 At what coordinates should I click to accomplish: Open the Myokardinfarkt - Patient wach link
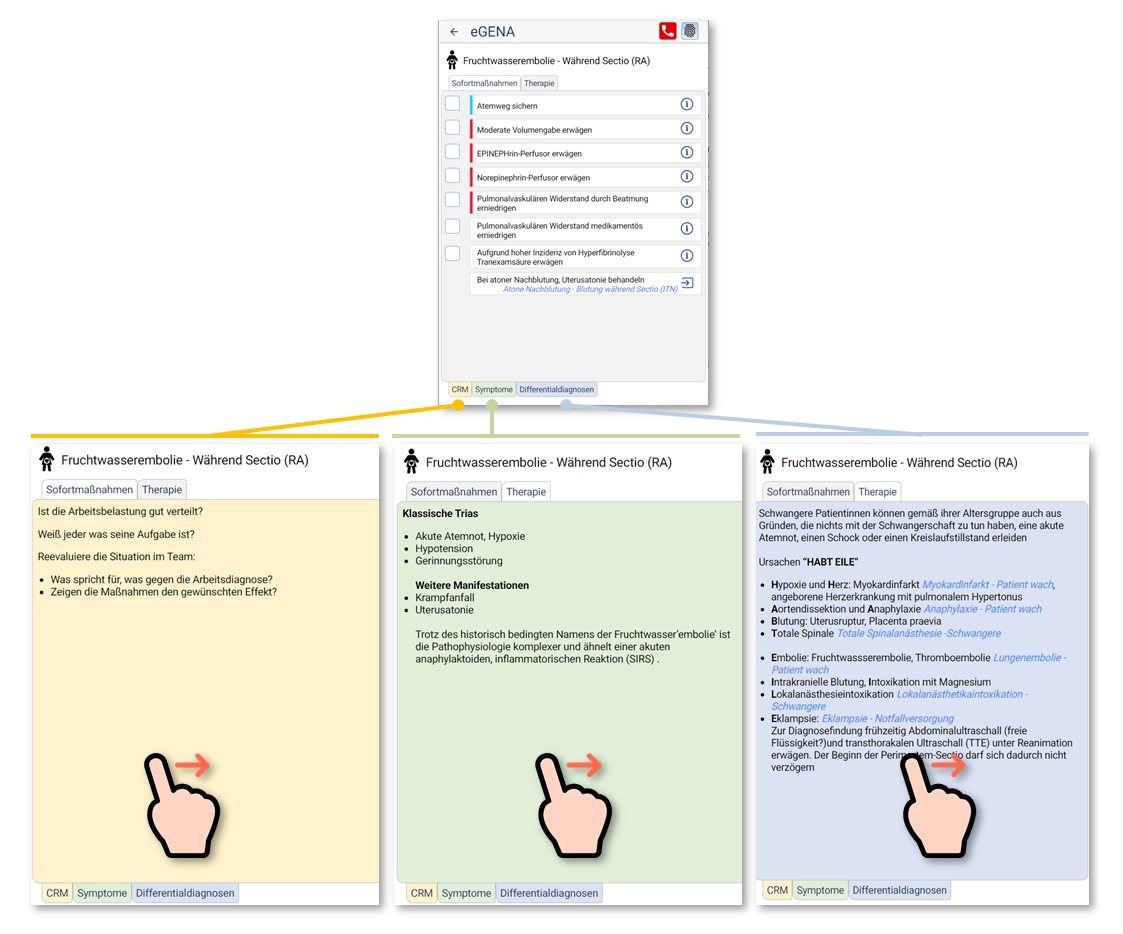tap(987, 585)
